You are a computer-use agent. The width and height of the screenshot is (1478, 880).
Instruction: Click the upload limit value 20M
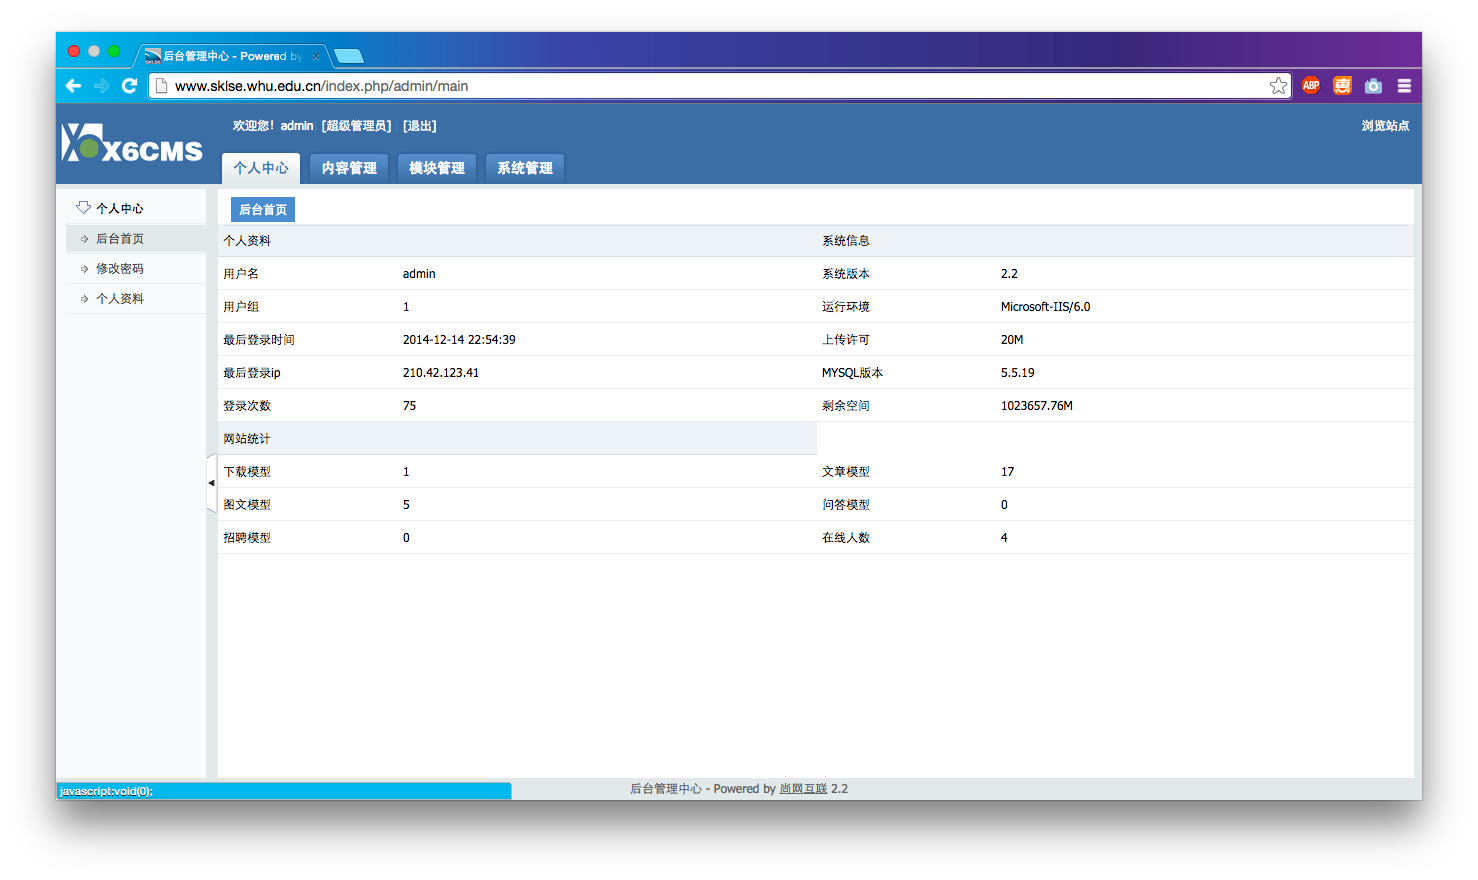(1012, 340)
